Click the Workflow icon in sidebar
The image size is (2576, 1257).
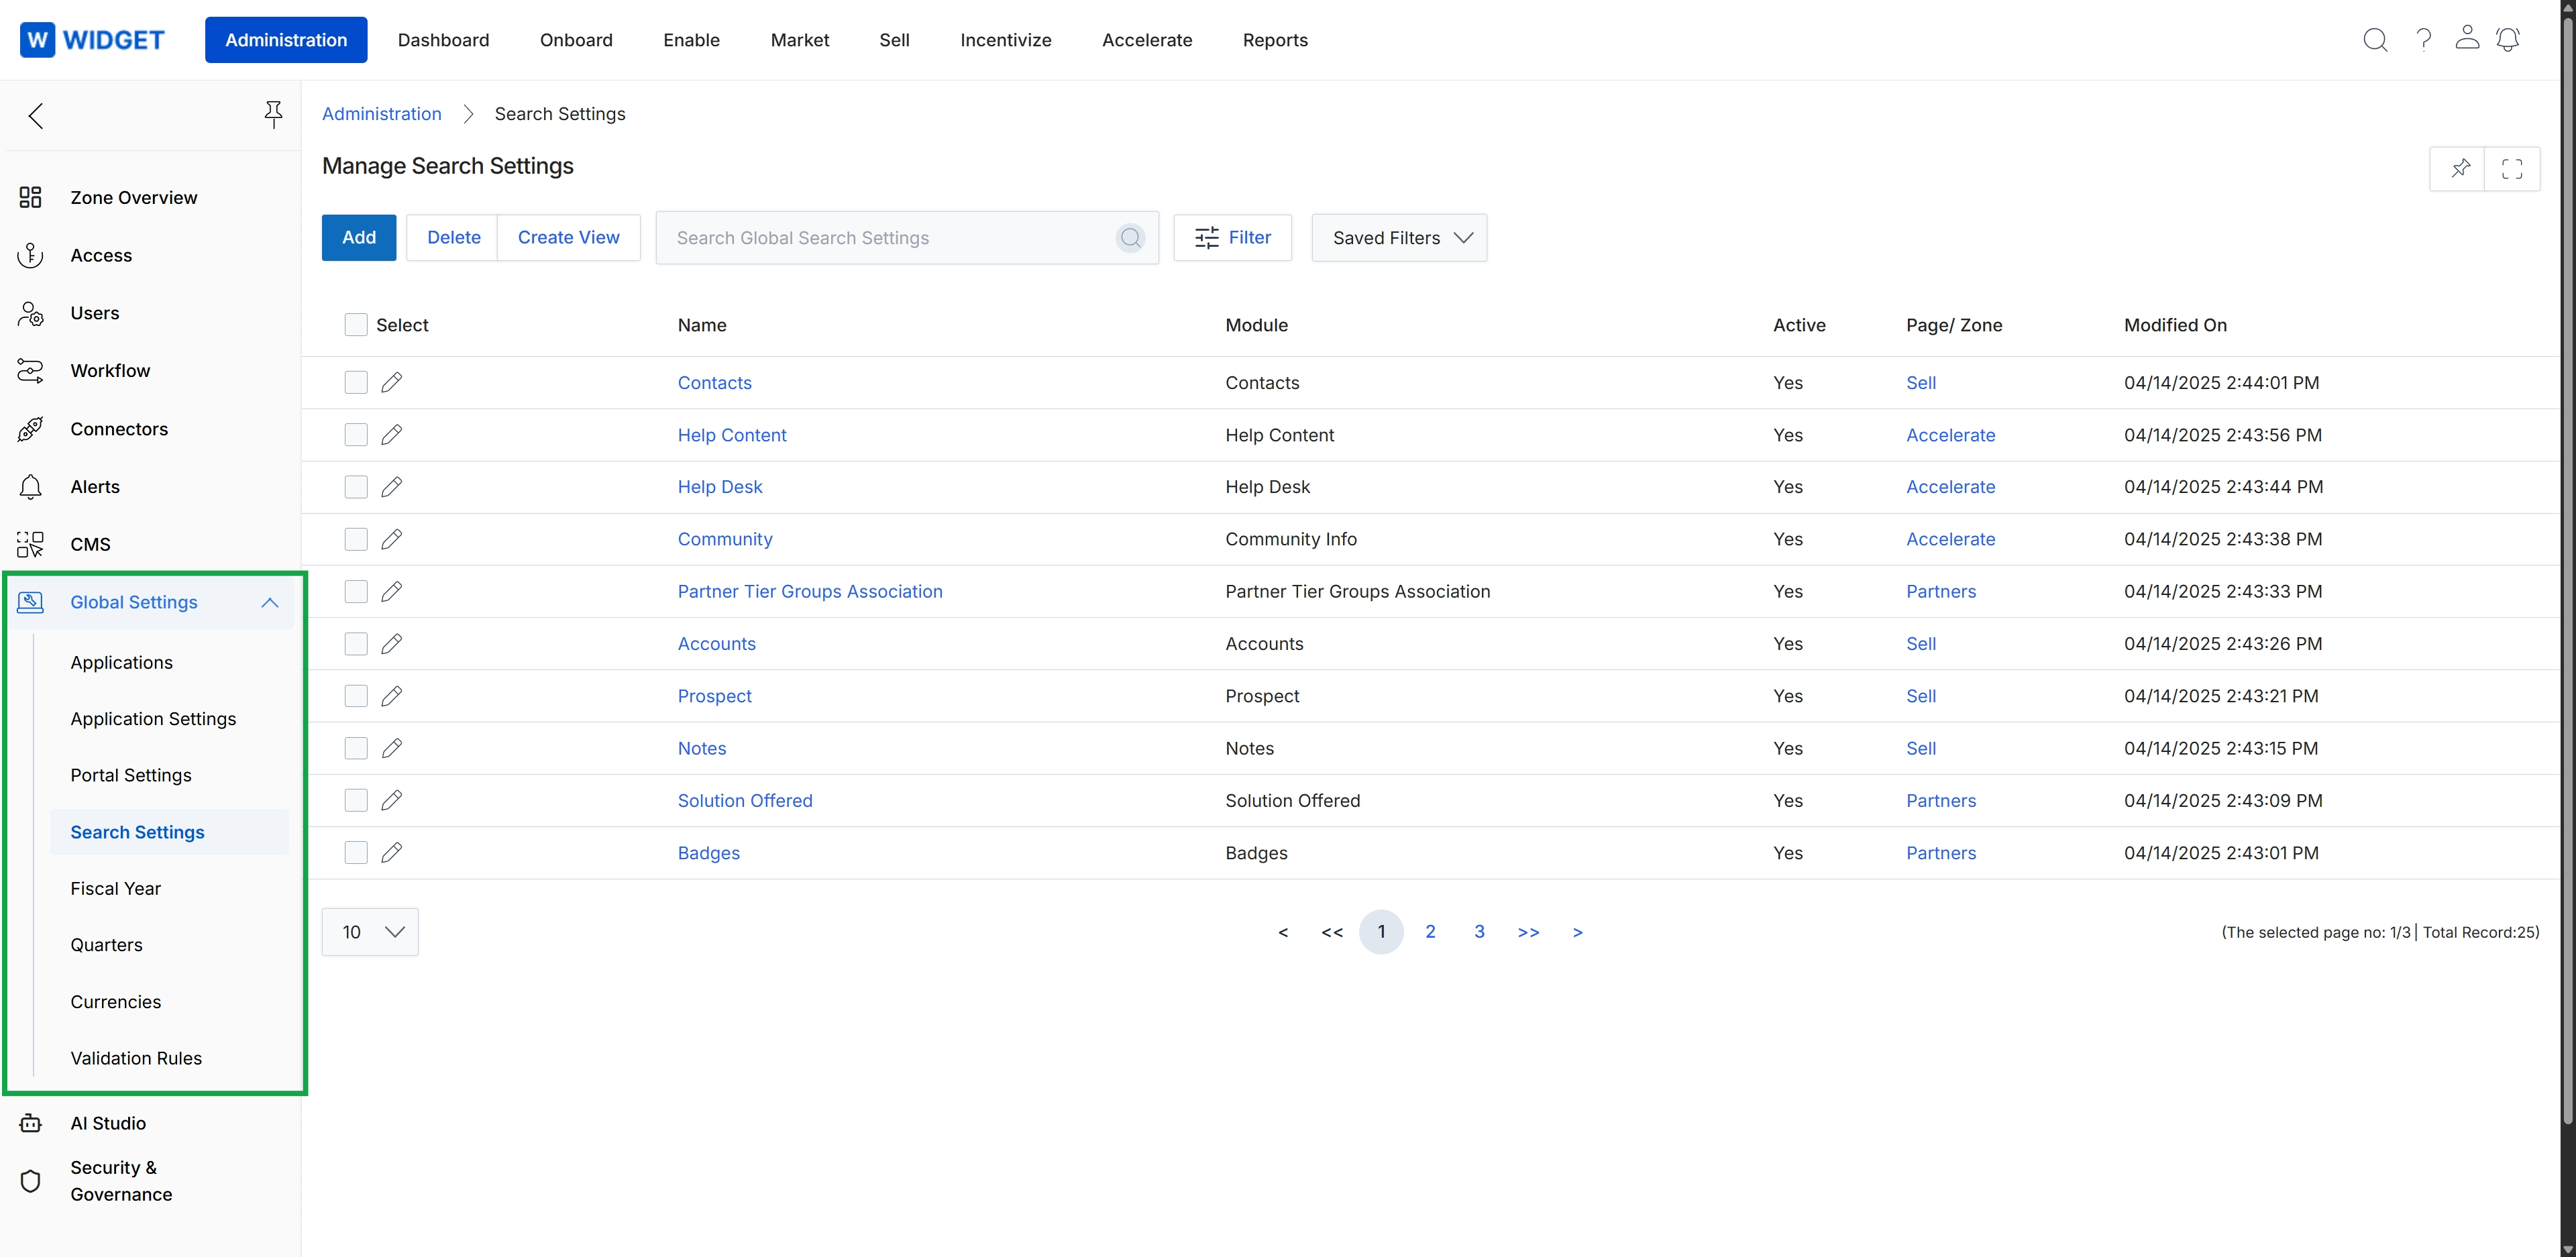30,371
